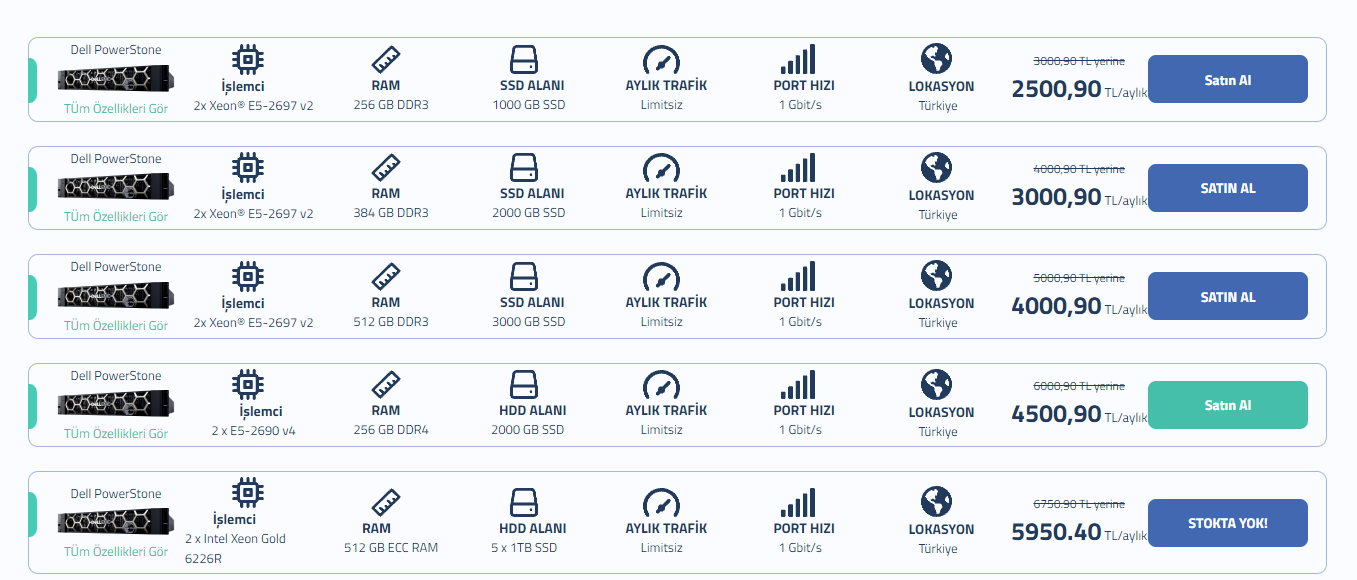Click the port speed icon in the 4500,90 TL row
The height and width of the screenshot is (580, 1357).
point(797,384)
